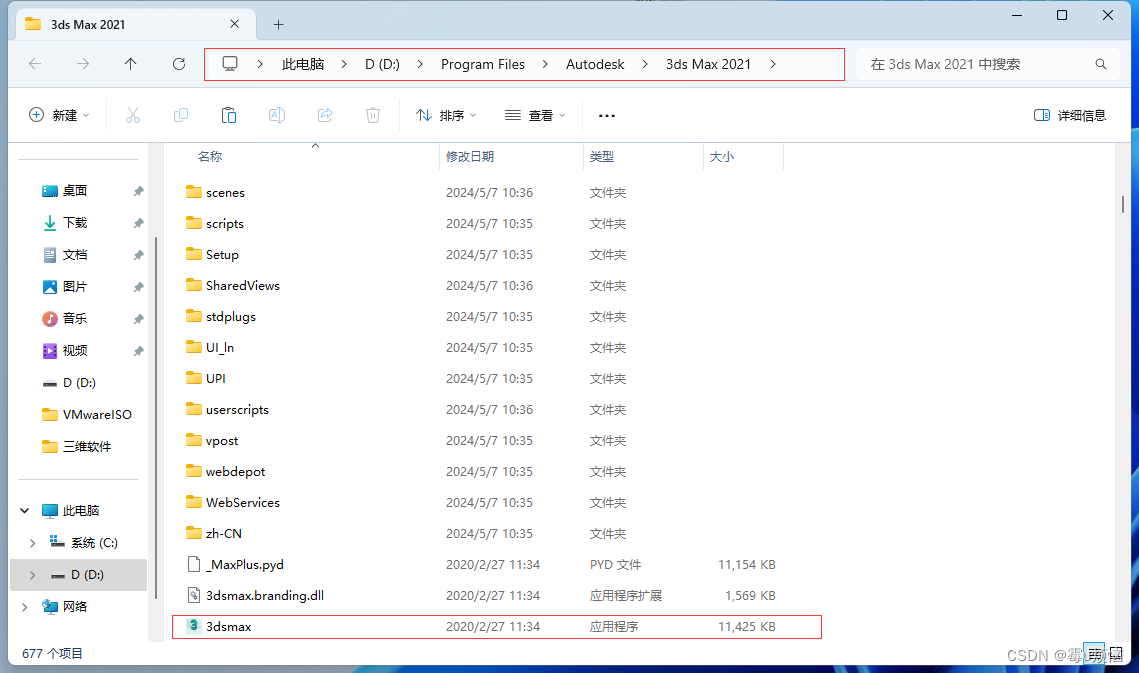Click the computer icon in address bar
This screenshot has width=1139, height=673.
coord(230,64)
